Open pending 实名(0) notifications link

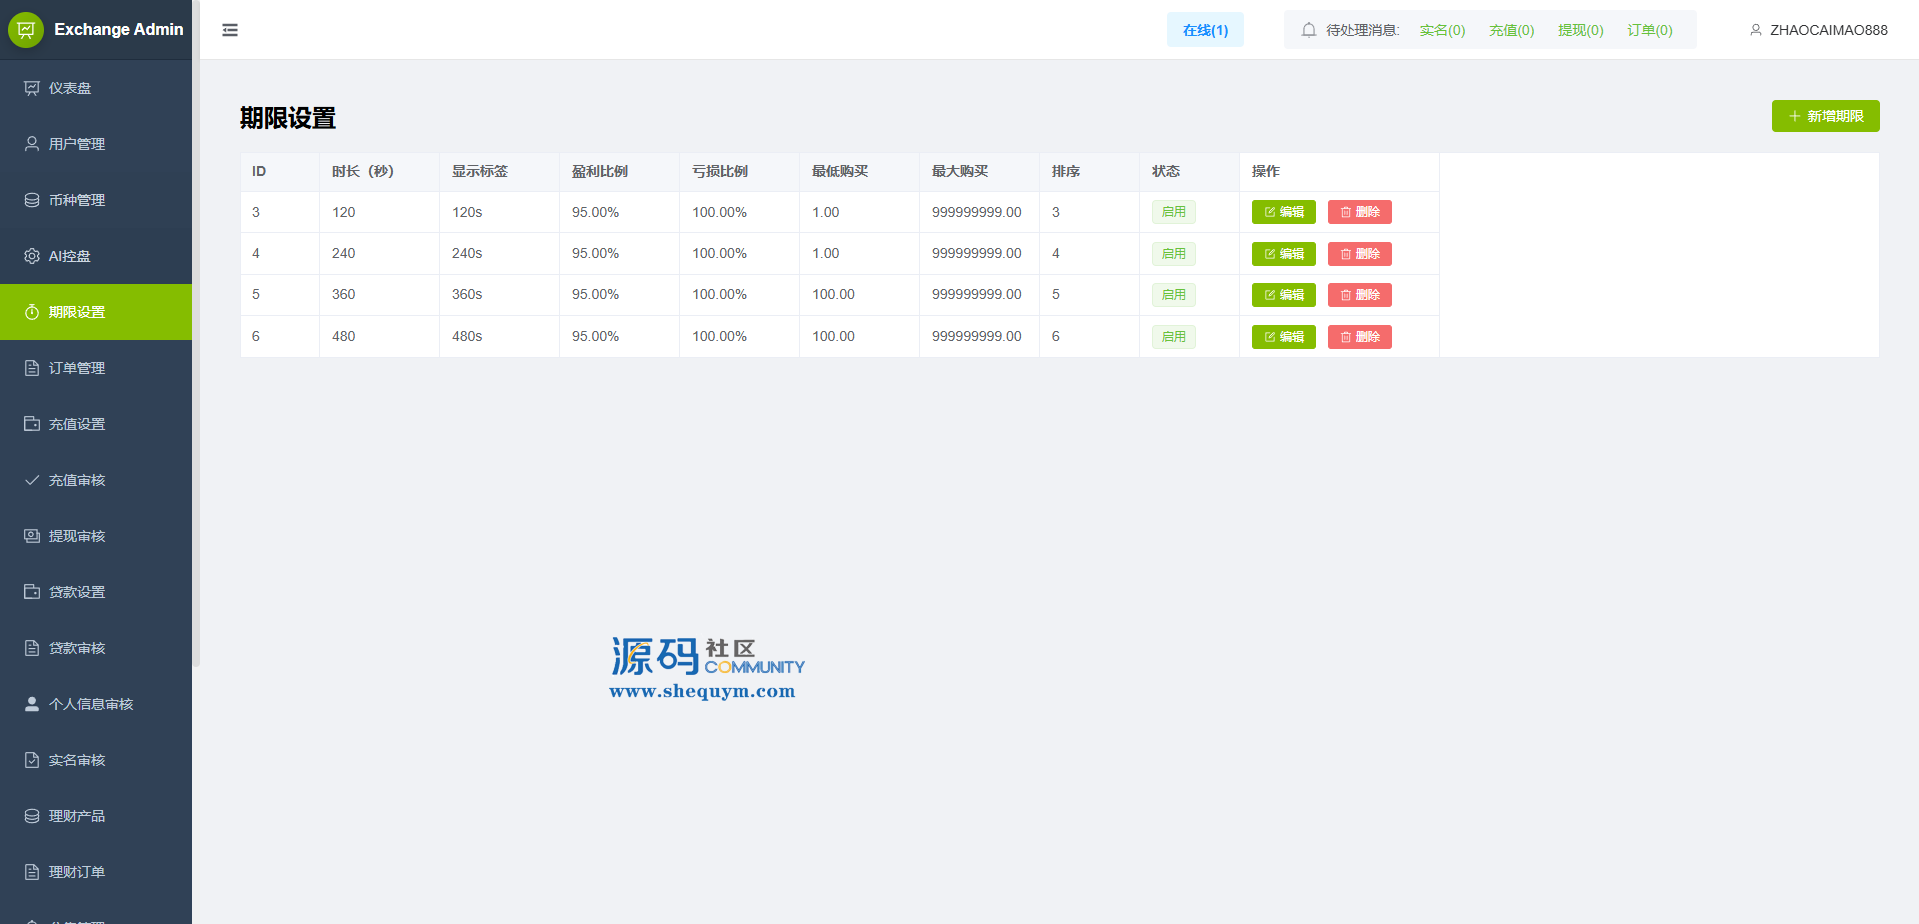pos(1442,30)
